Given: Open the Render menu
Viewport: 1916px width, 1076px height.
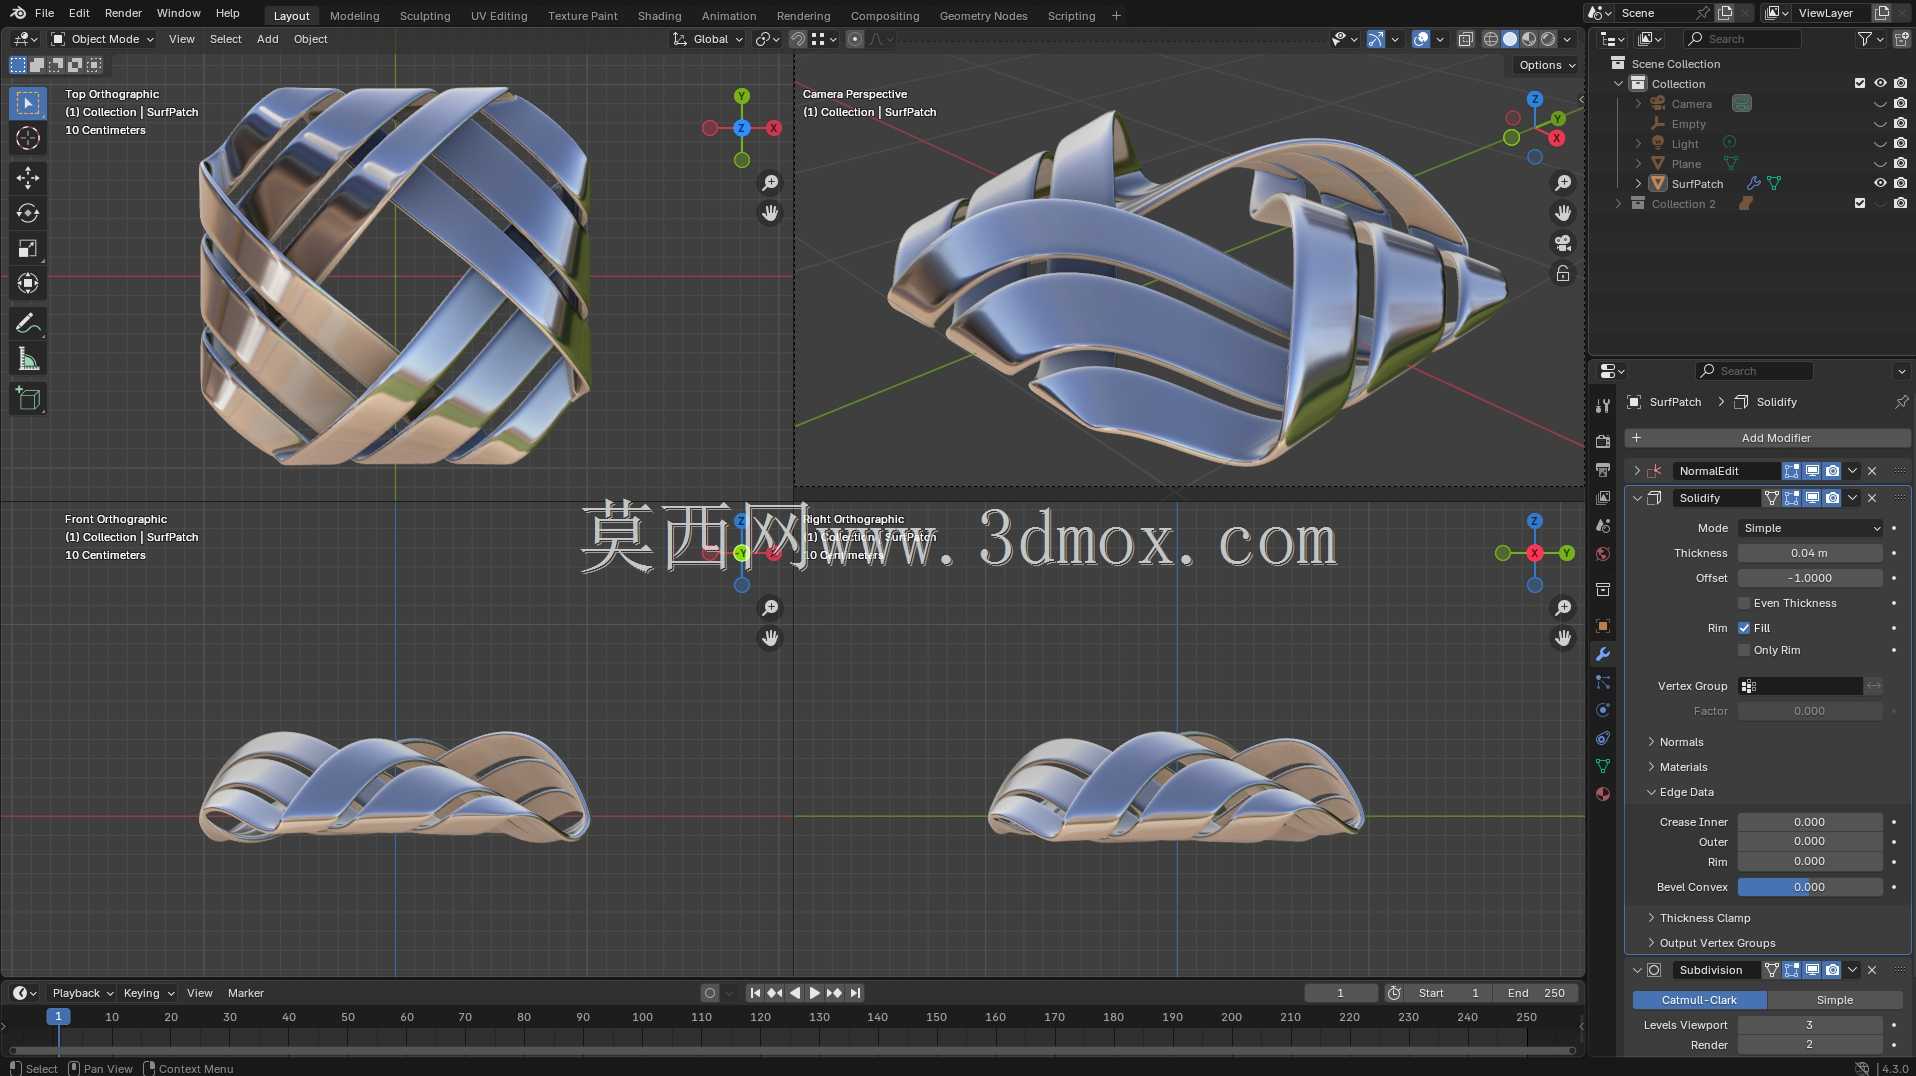Looking at the screenshot, I should click(123, 13).
